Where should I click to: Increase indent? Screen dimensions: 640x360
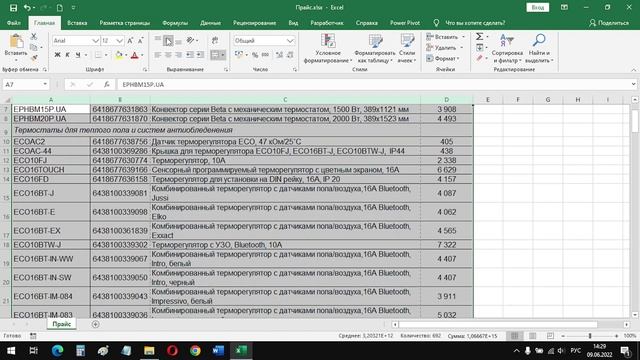(x=200, y=55)
